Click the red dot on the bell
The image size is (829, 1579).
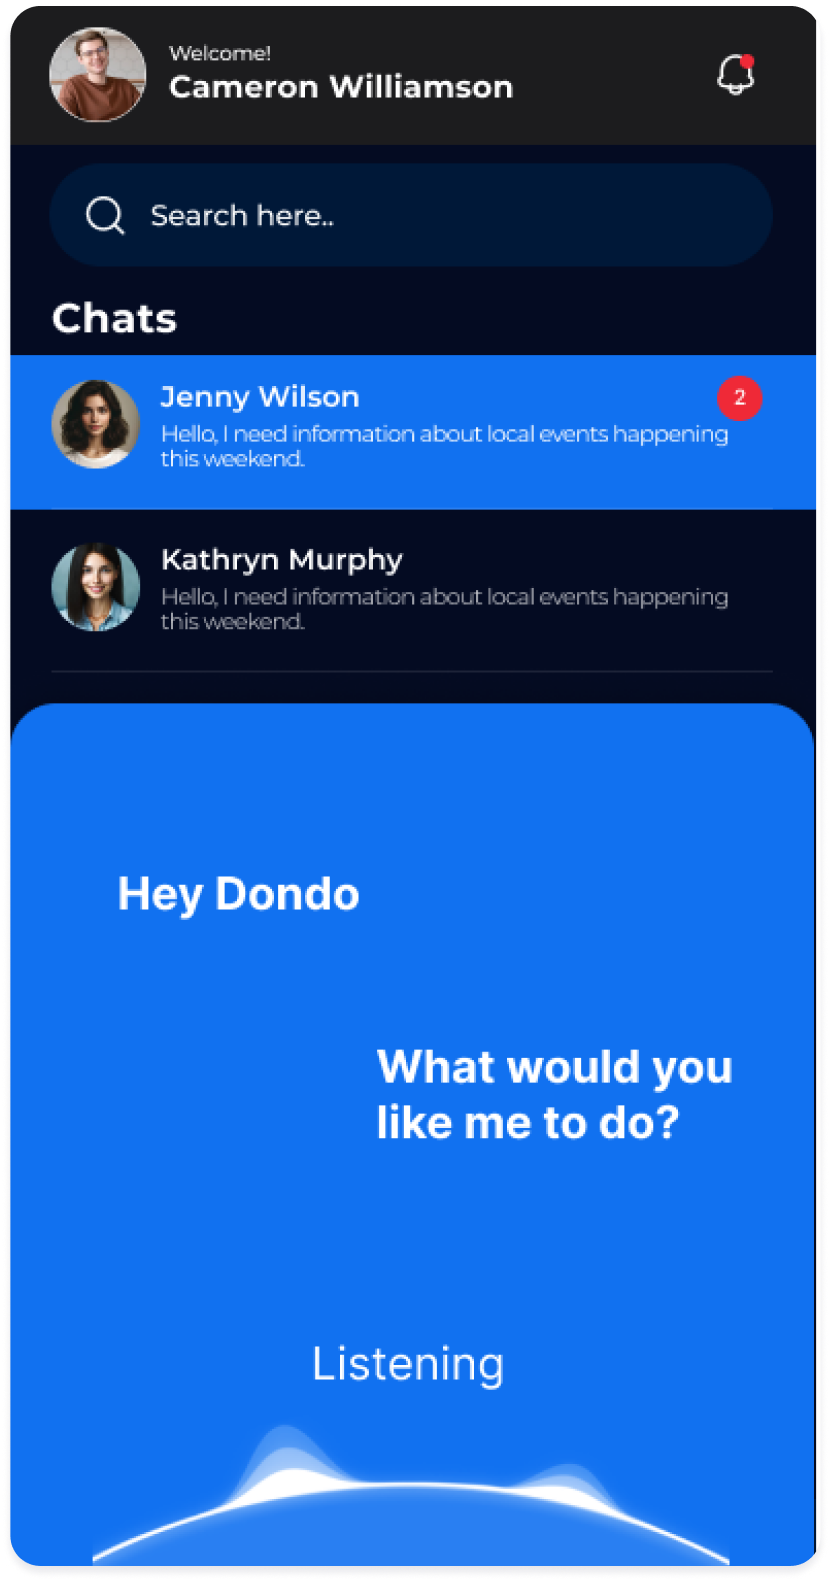747,61
